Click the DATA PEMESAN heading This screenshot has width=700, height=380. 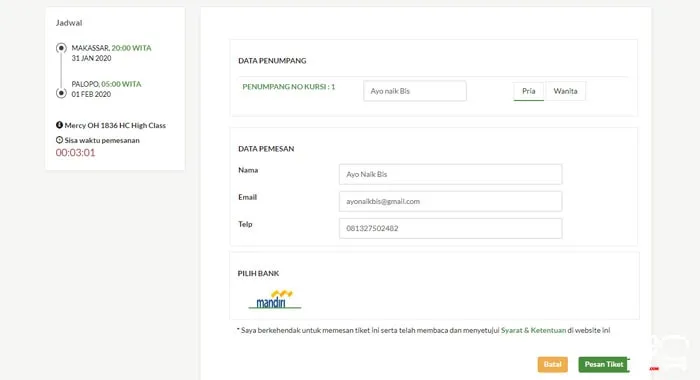pyautogui.click(x=266, y=149)
